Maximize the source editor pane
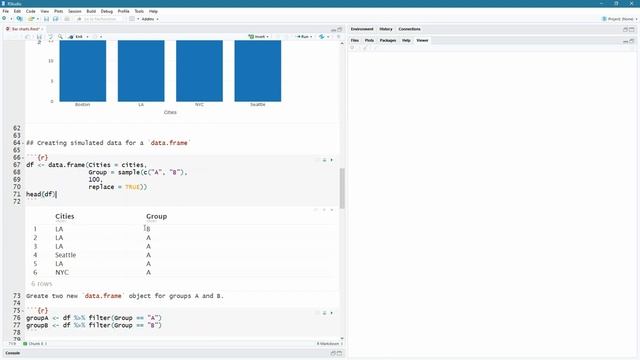This screenshot has height=360, width=640. 339,30
